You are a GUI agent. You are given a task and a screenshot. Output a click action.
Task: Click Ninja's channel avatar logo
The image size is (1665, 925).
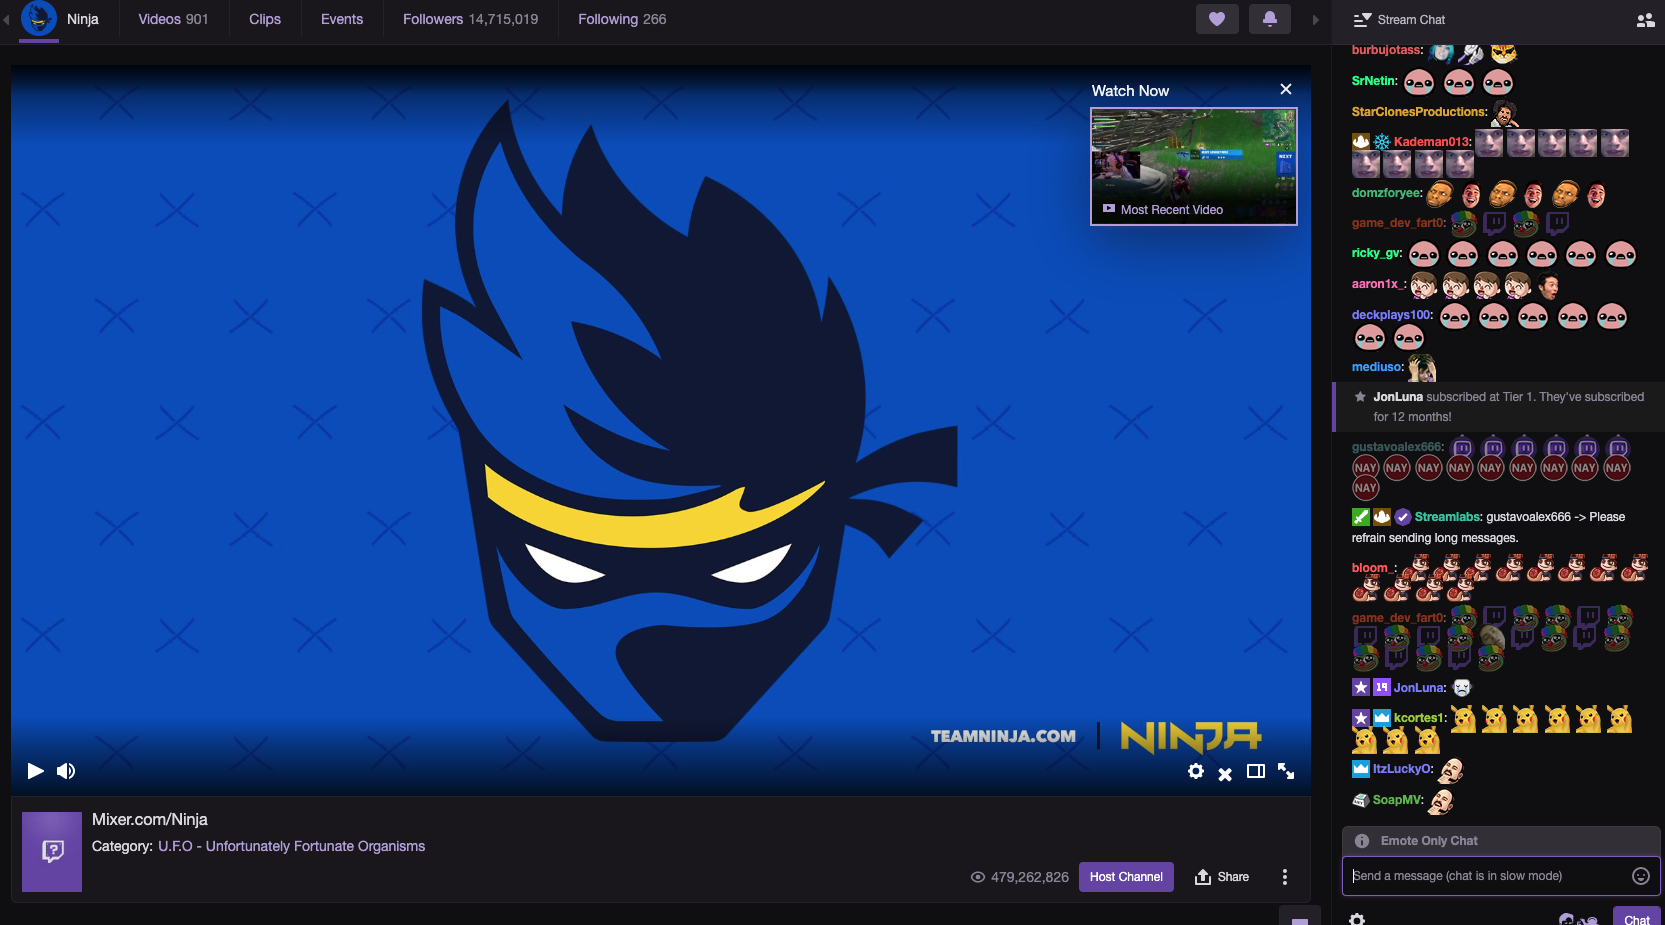click(x=39, y=18)
